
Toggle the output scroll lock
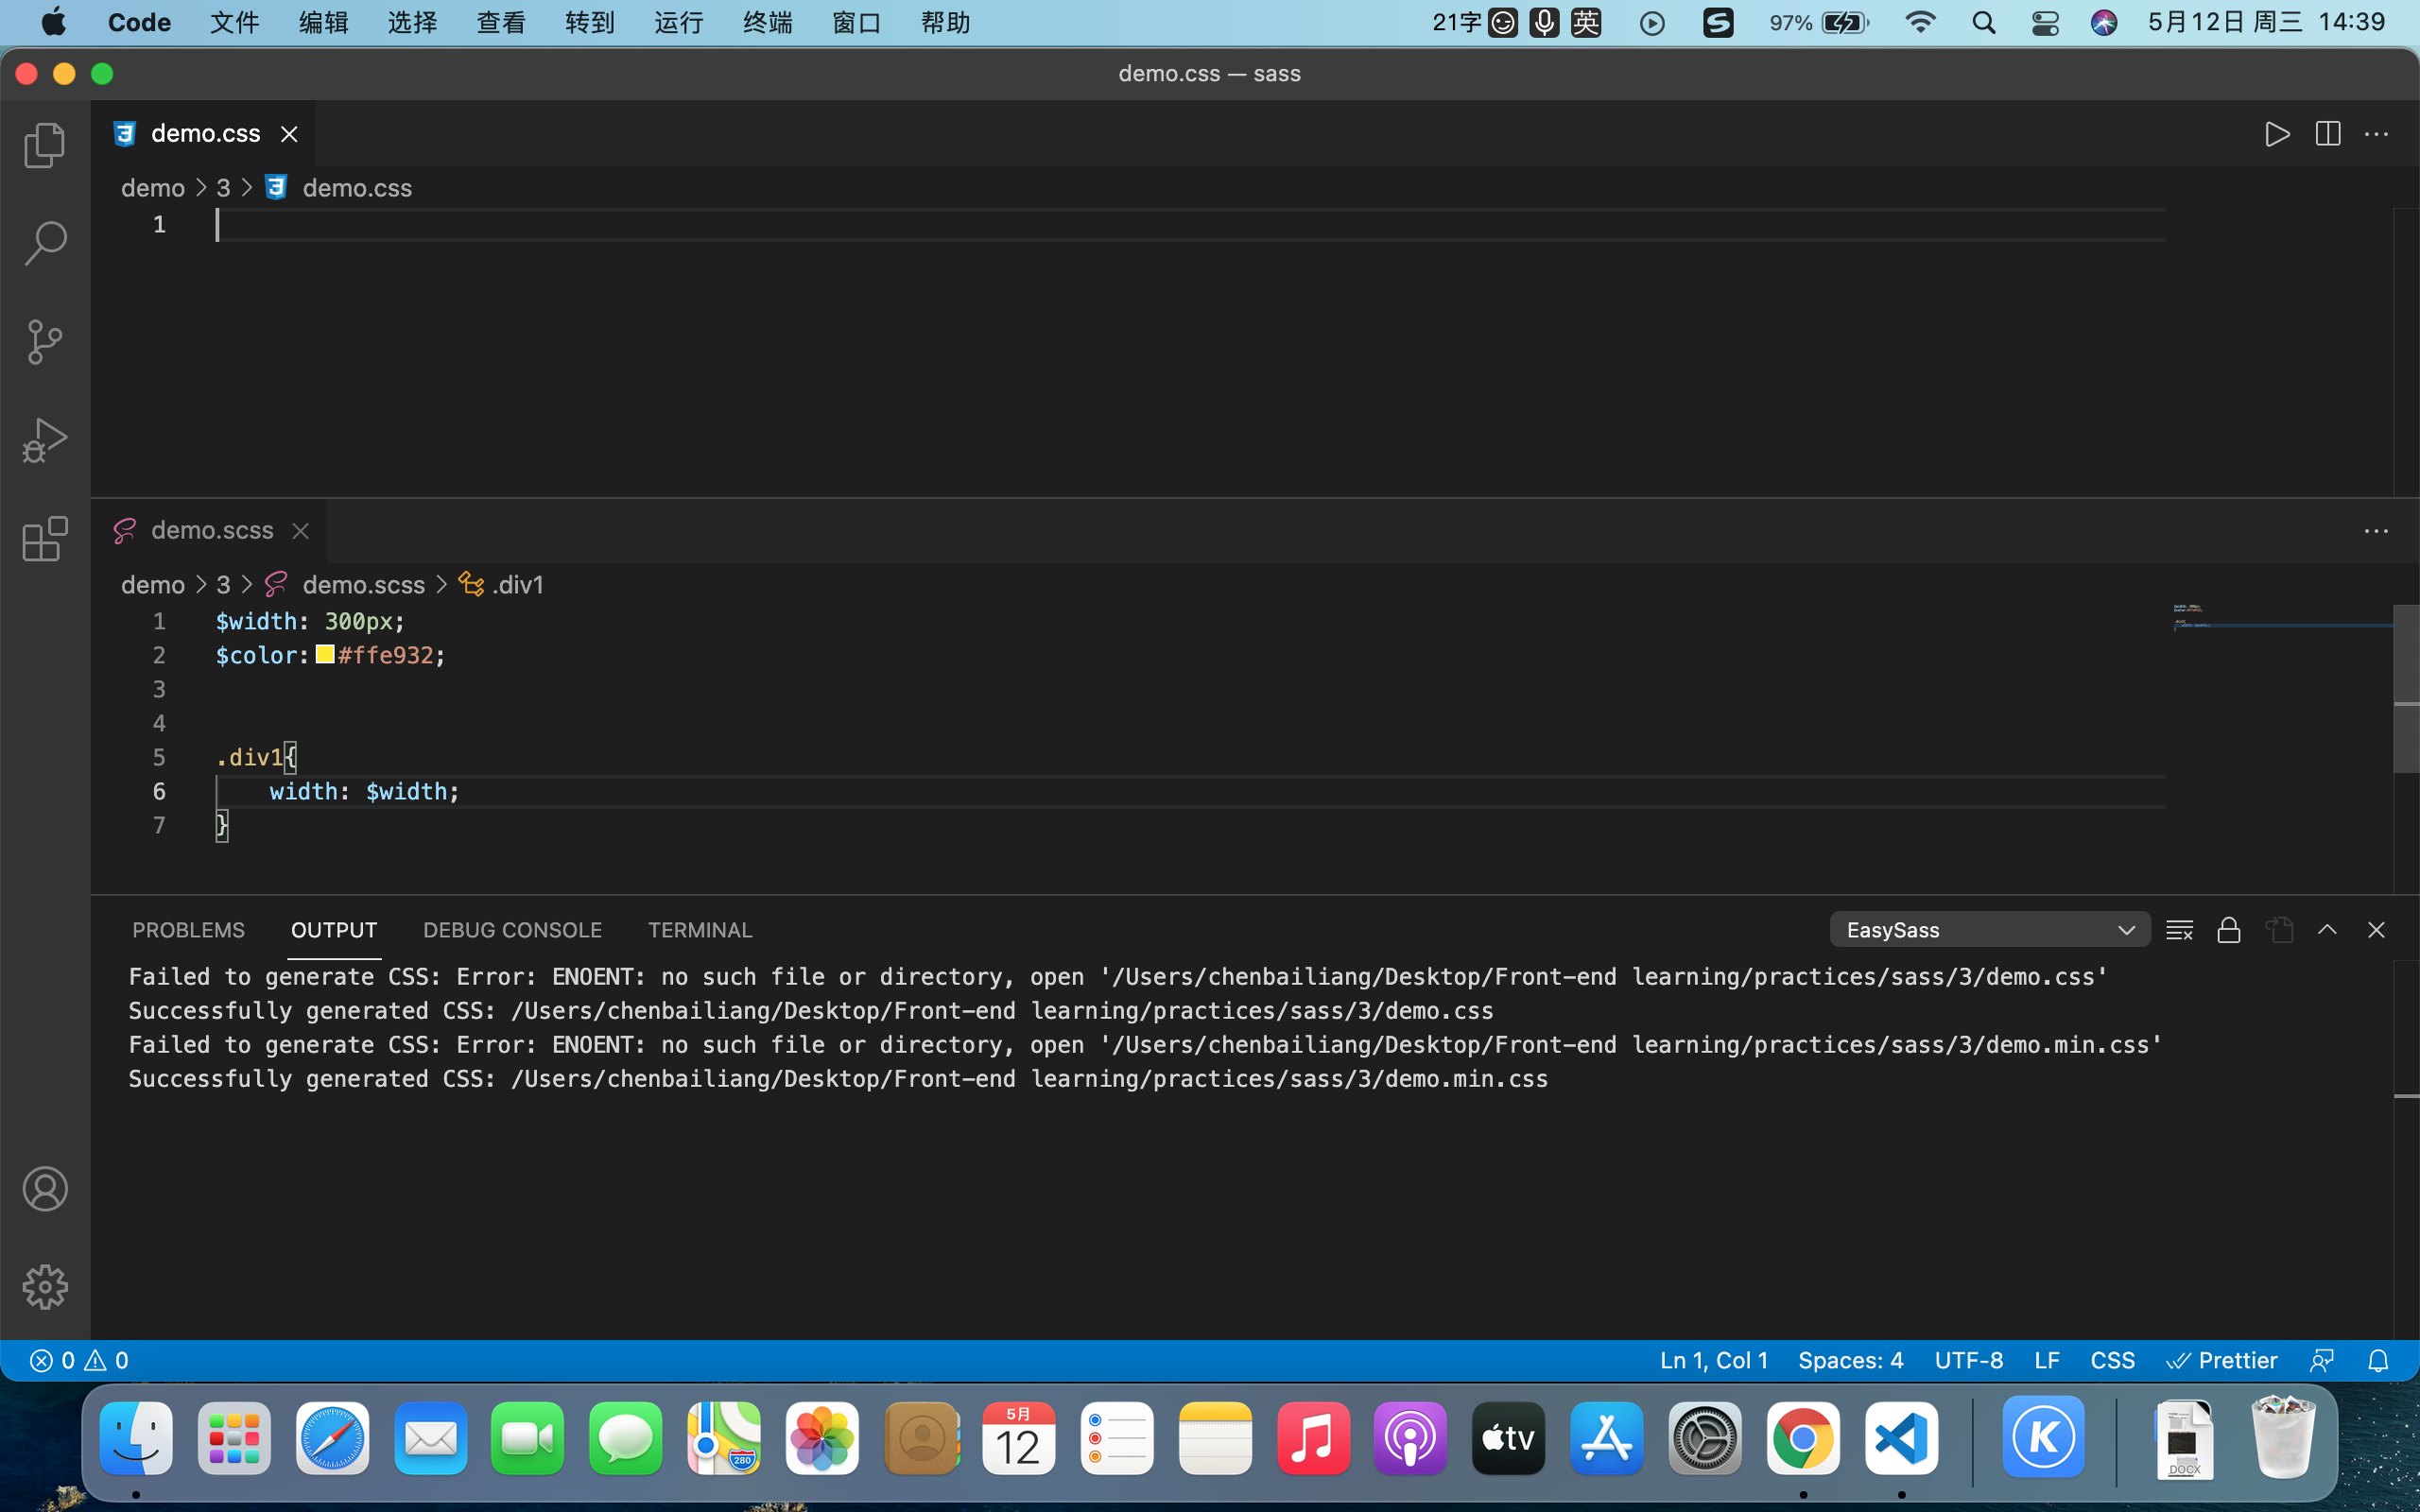click(x=2229, y=930)
